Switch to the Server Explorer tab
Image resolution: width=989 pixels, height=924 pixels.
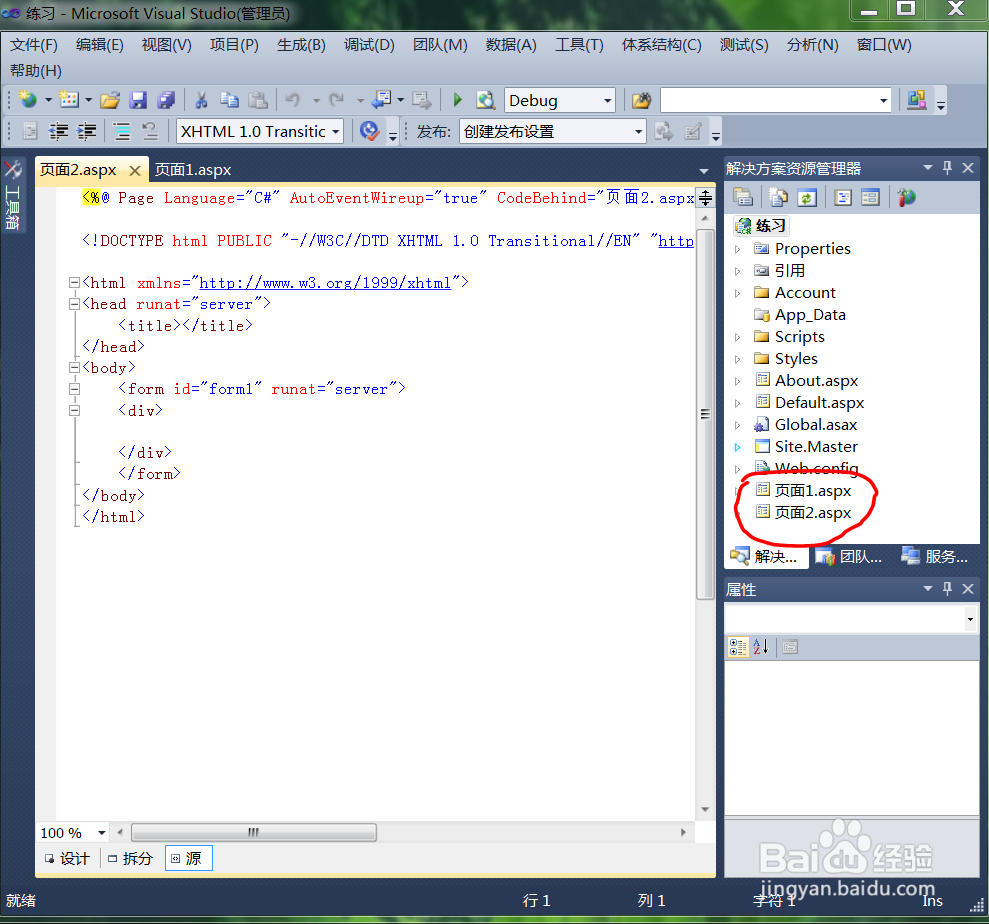(935, 556)
